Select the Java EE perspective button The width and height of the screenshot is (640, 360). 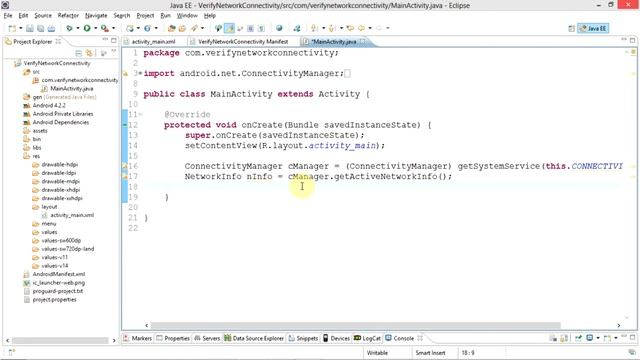coord(593,28)
